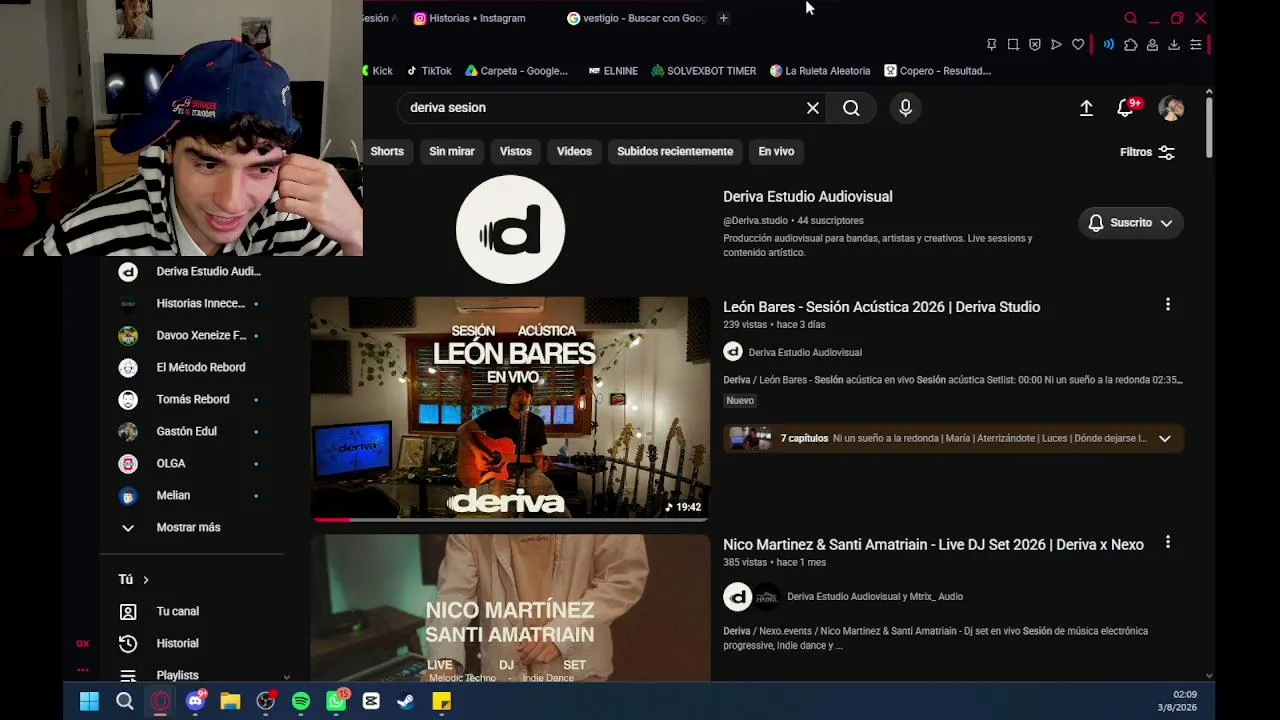Open the Carpeta Google Drive bookmark
The height and width of the screenshot is (720, 1280).
516,71
